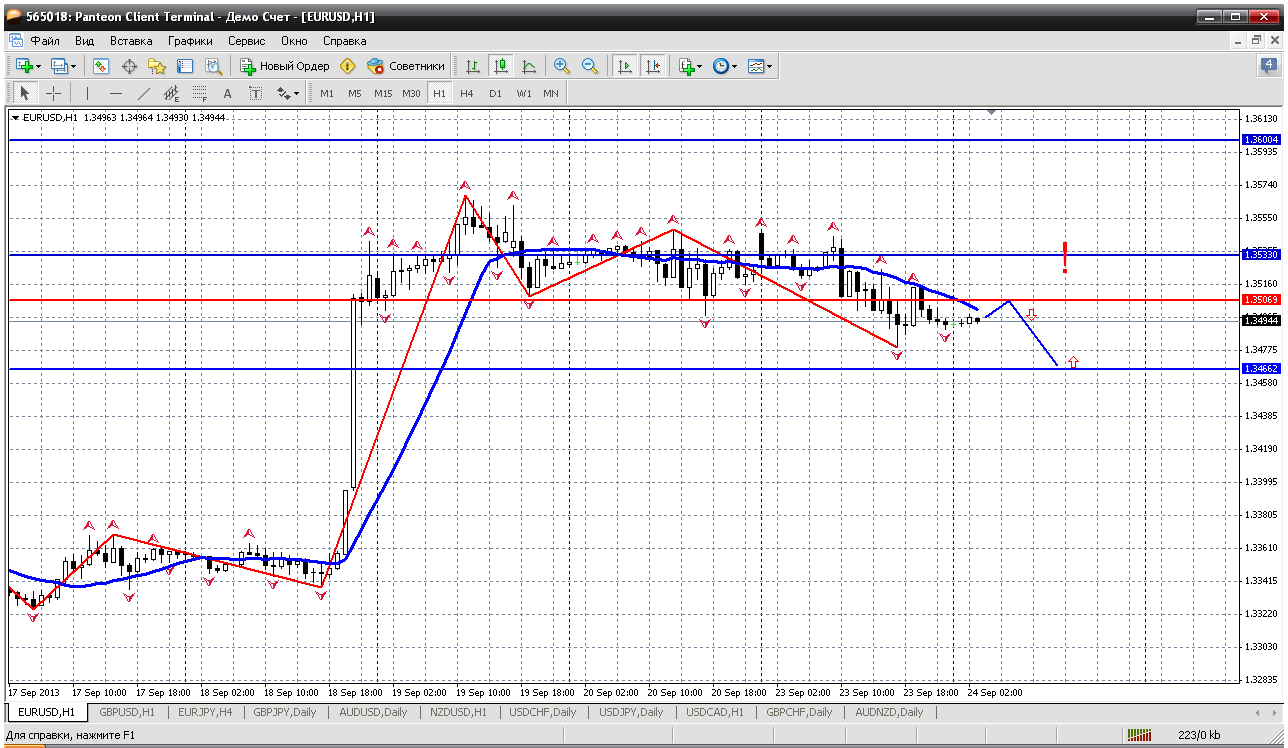Switch chart to candlesticks
Screen dimensions: 1288x748
coord(501,66)
